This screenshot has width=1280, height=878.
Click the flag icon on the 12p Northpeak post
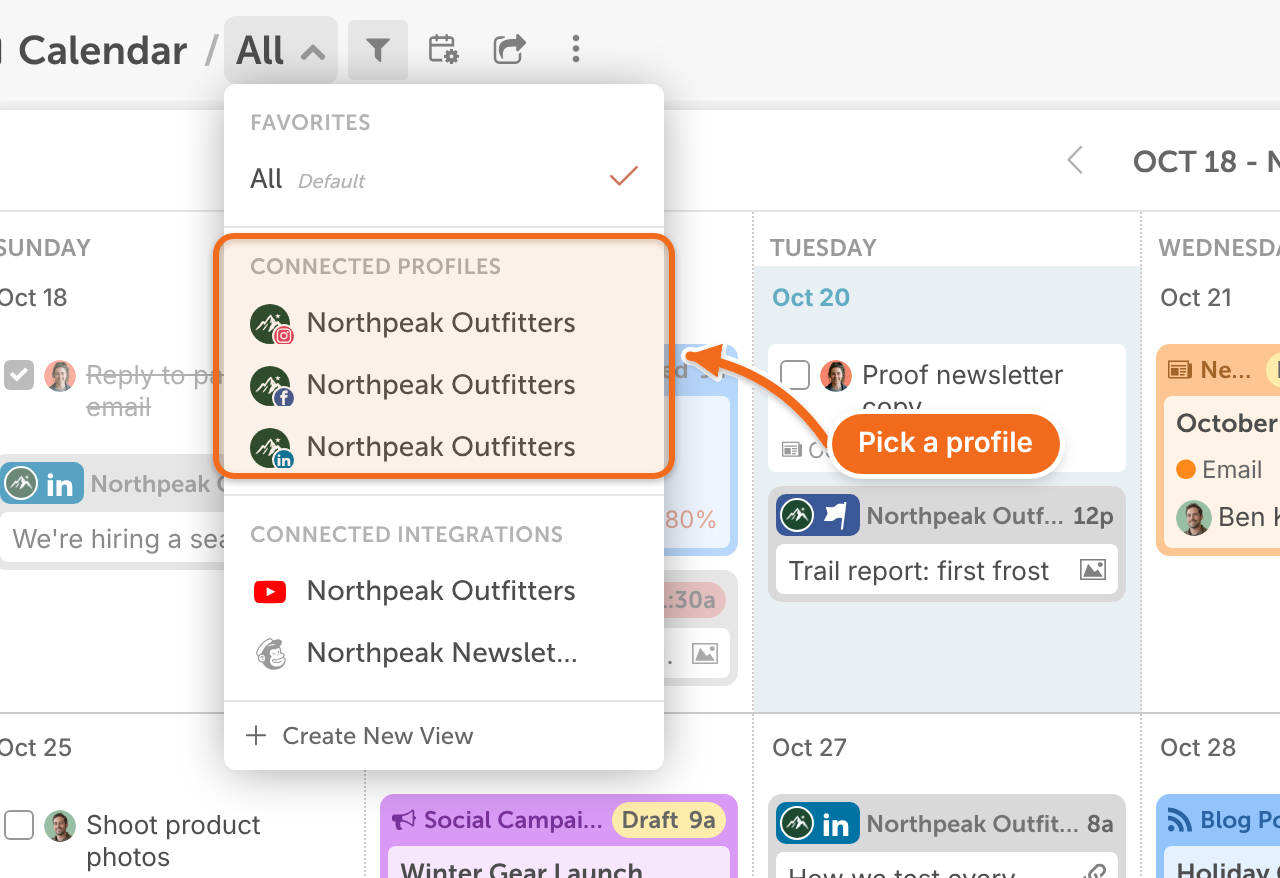pyautogui.click(x=836, y=516)
